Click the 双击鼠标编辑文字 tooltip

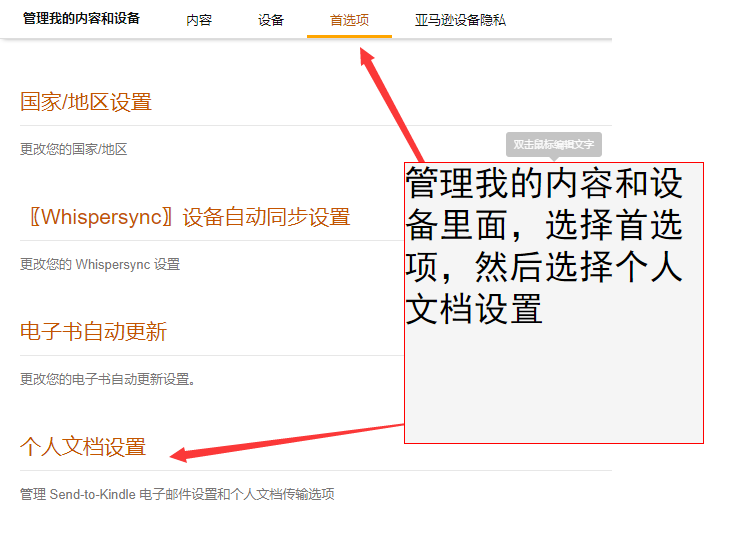coord(553,144)
